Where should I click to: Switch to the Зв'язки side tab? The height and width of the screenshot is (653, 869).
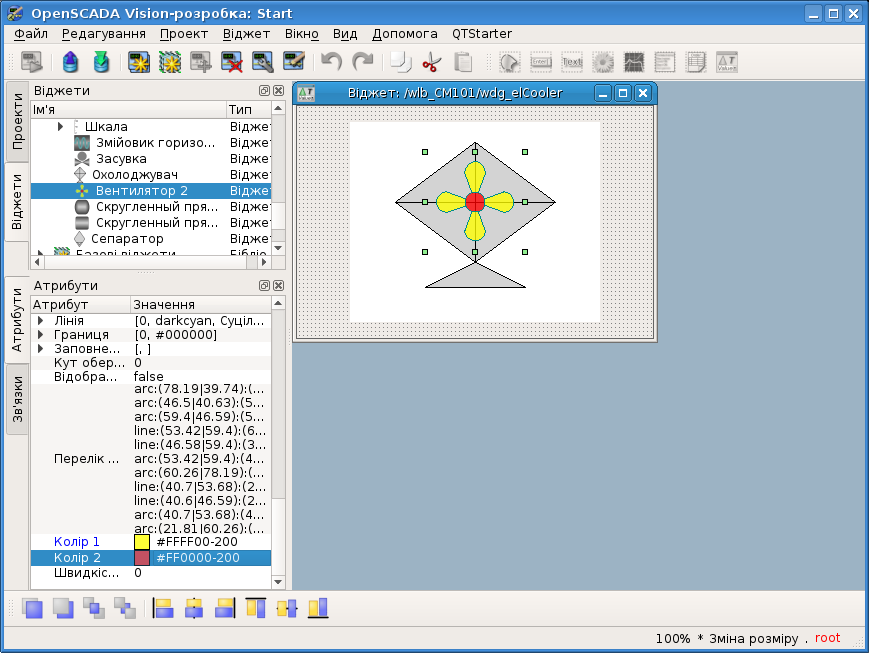coord(17,398)
